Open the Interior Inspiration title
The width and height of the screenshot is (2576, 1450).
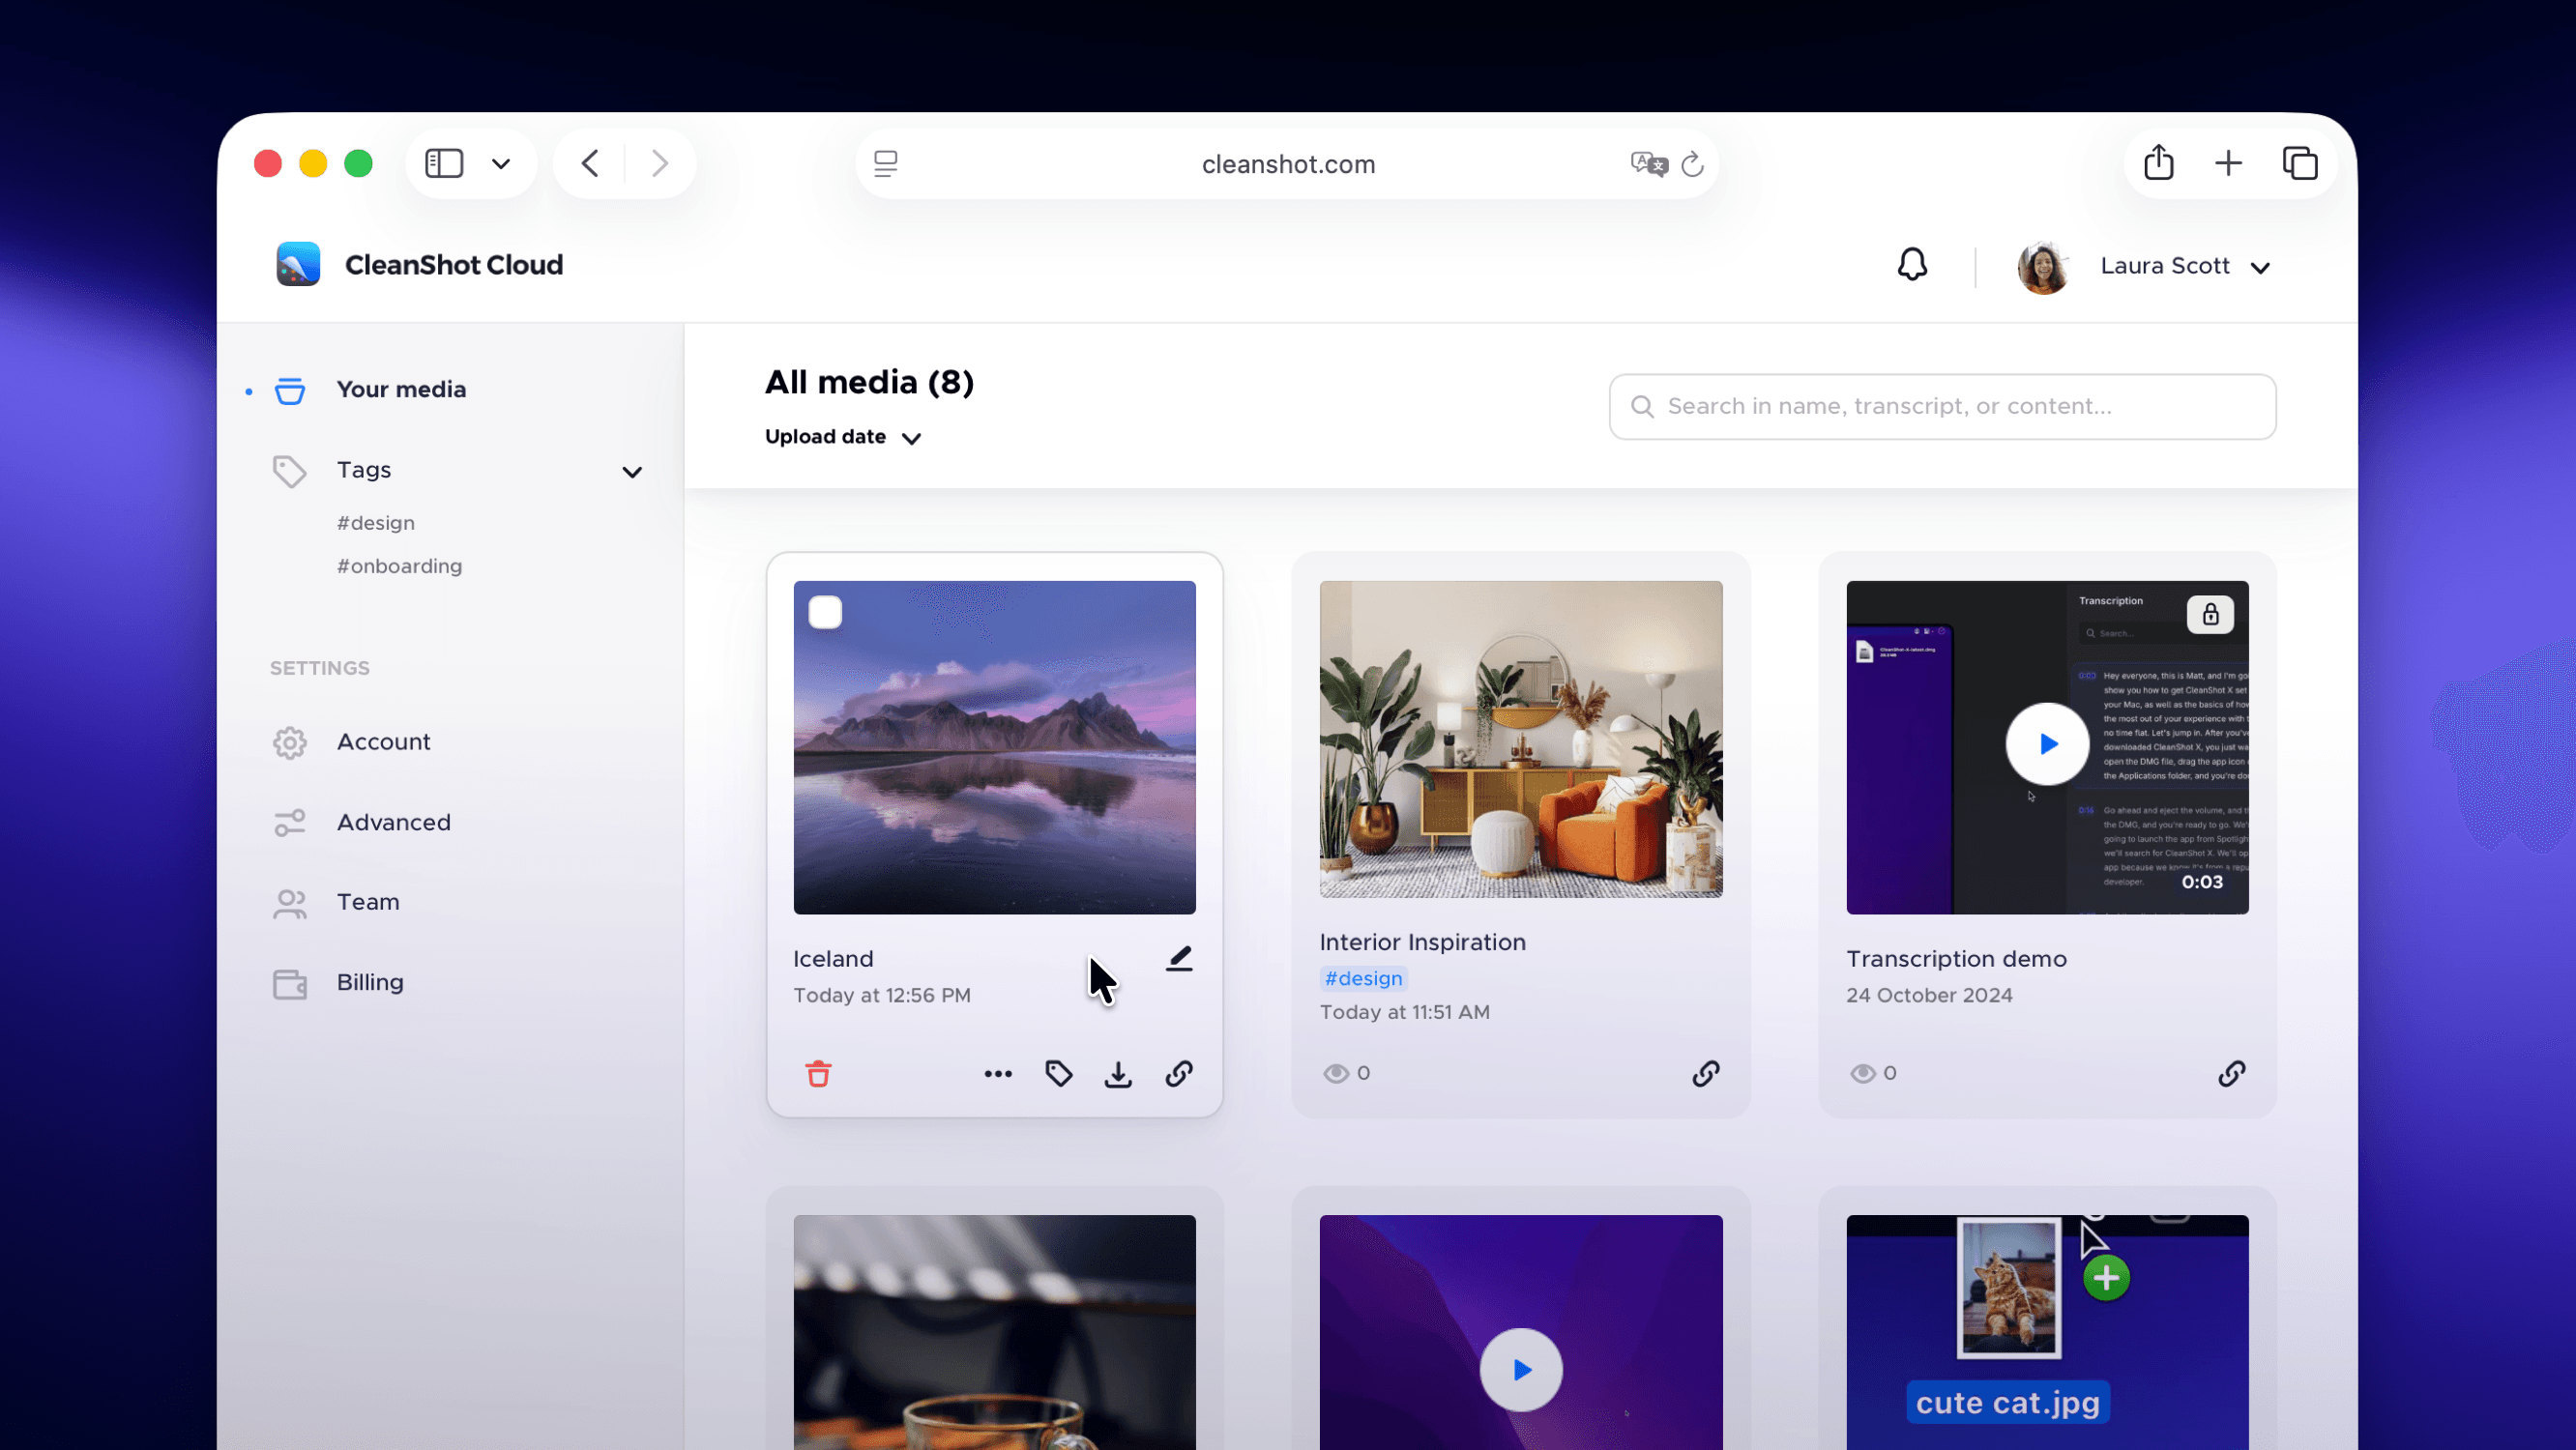pyautogui.click(x=1422, y=942)
